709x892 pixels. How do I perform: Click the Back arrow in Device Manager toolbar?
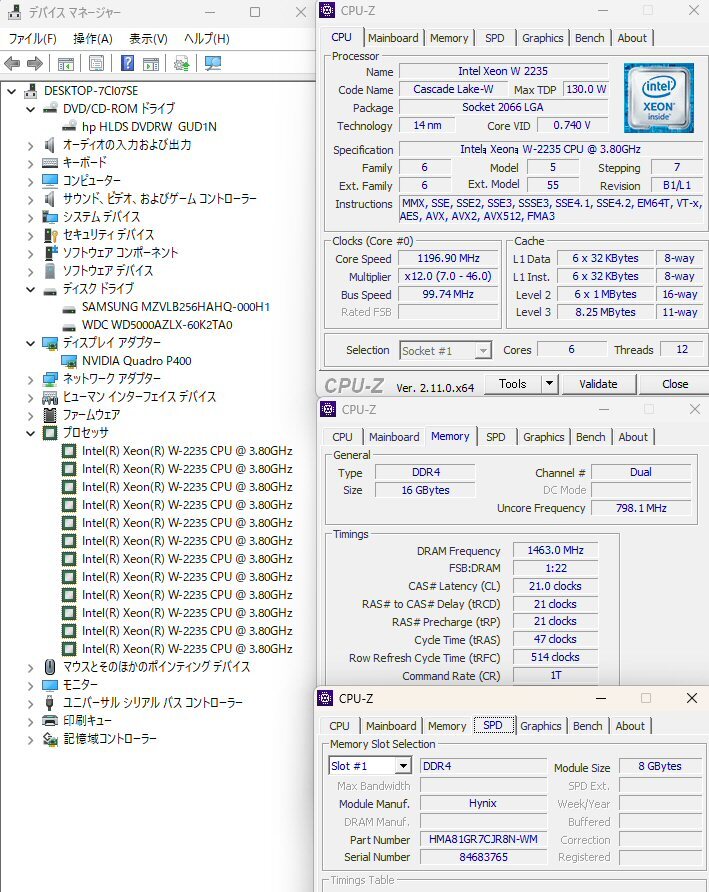pyautogui.click(x=12, y=64)
